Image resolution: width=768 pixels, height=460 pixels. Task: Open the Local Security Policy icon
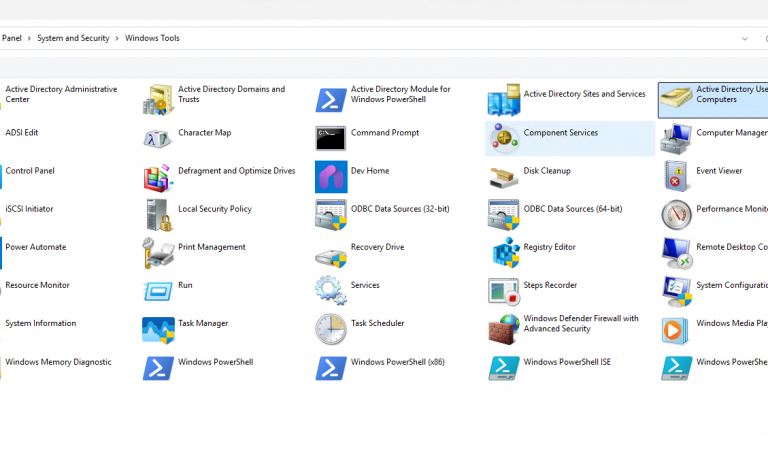159,215
